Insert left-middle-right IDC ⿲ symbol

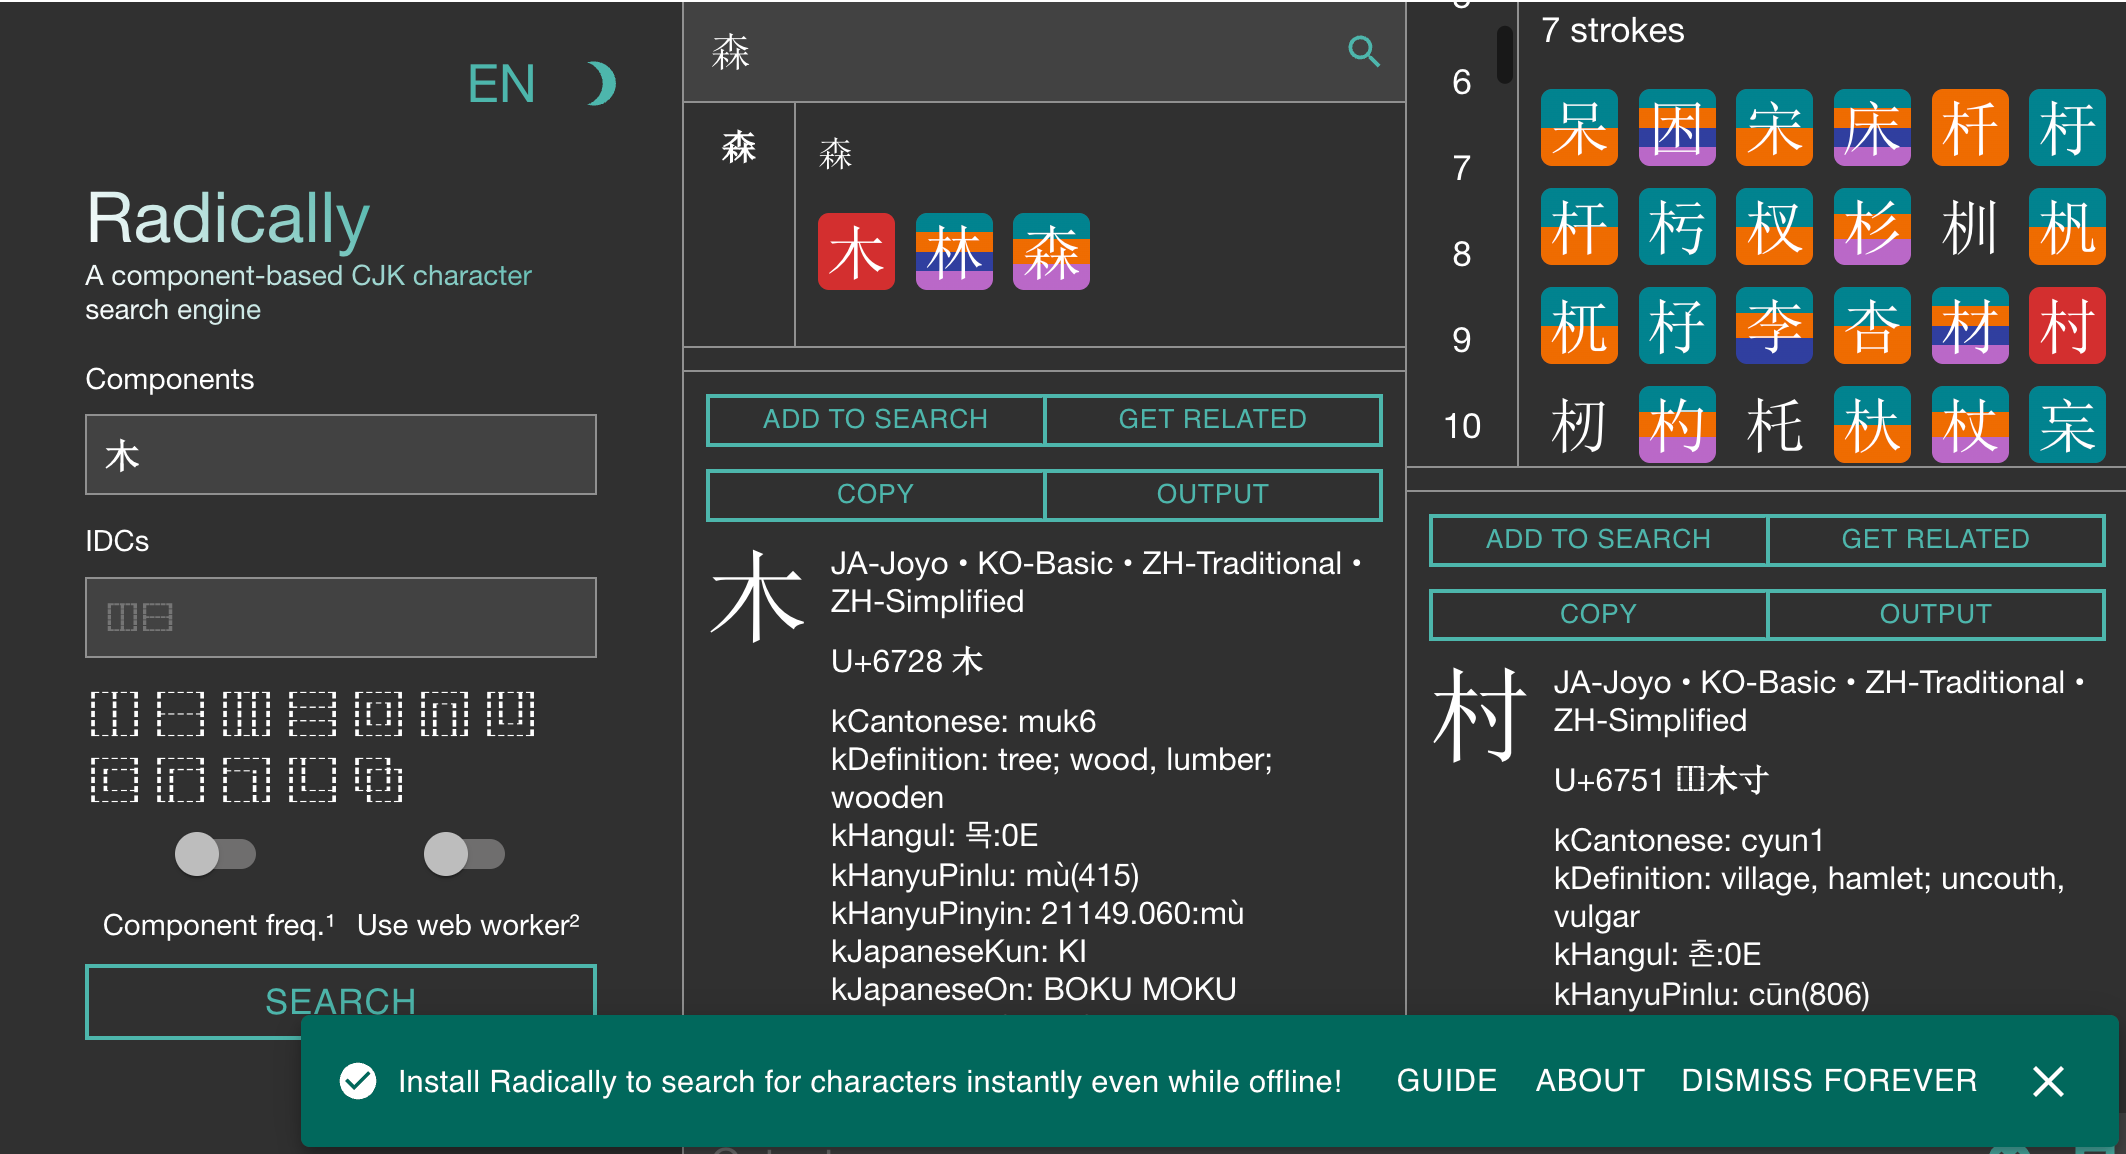pyautogui.click(x=247, y=714)
